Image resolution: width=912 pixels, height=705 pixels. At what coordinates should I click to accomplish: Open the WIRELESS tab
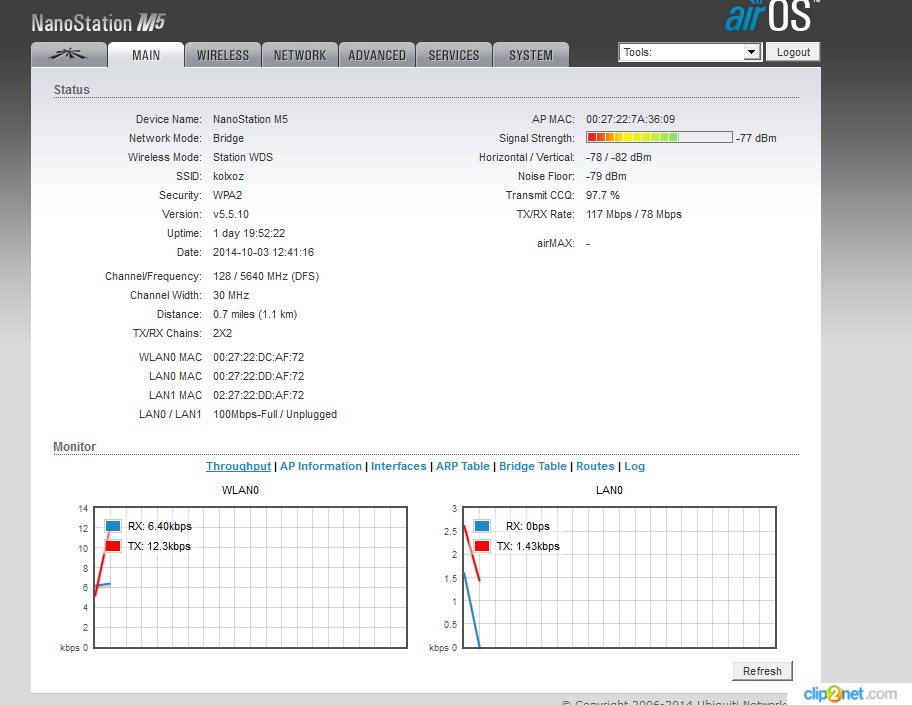click(x=223, y=55)
